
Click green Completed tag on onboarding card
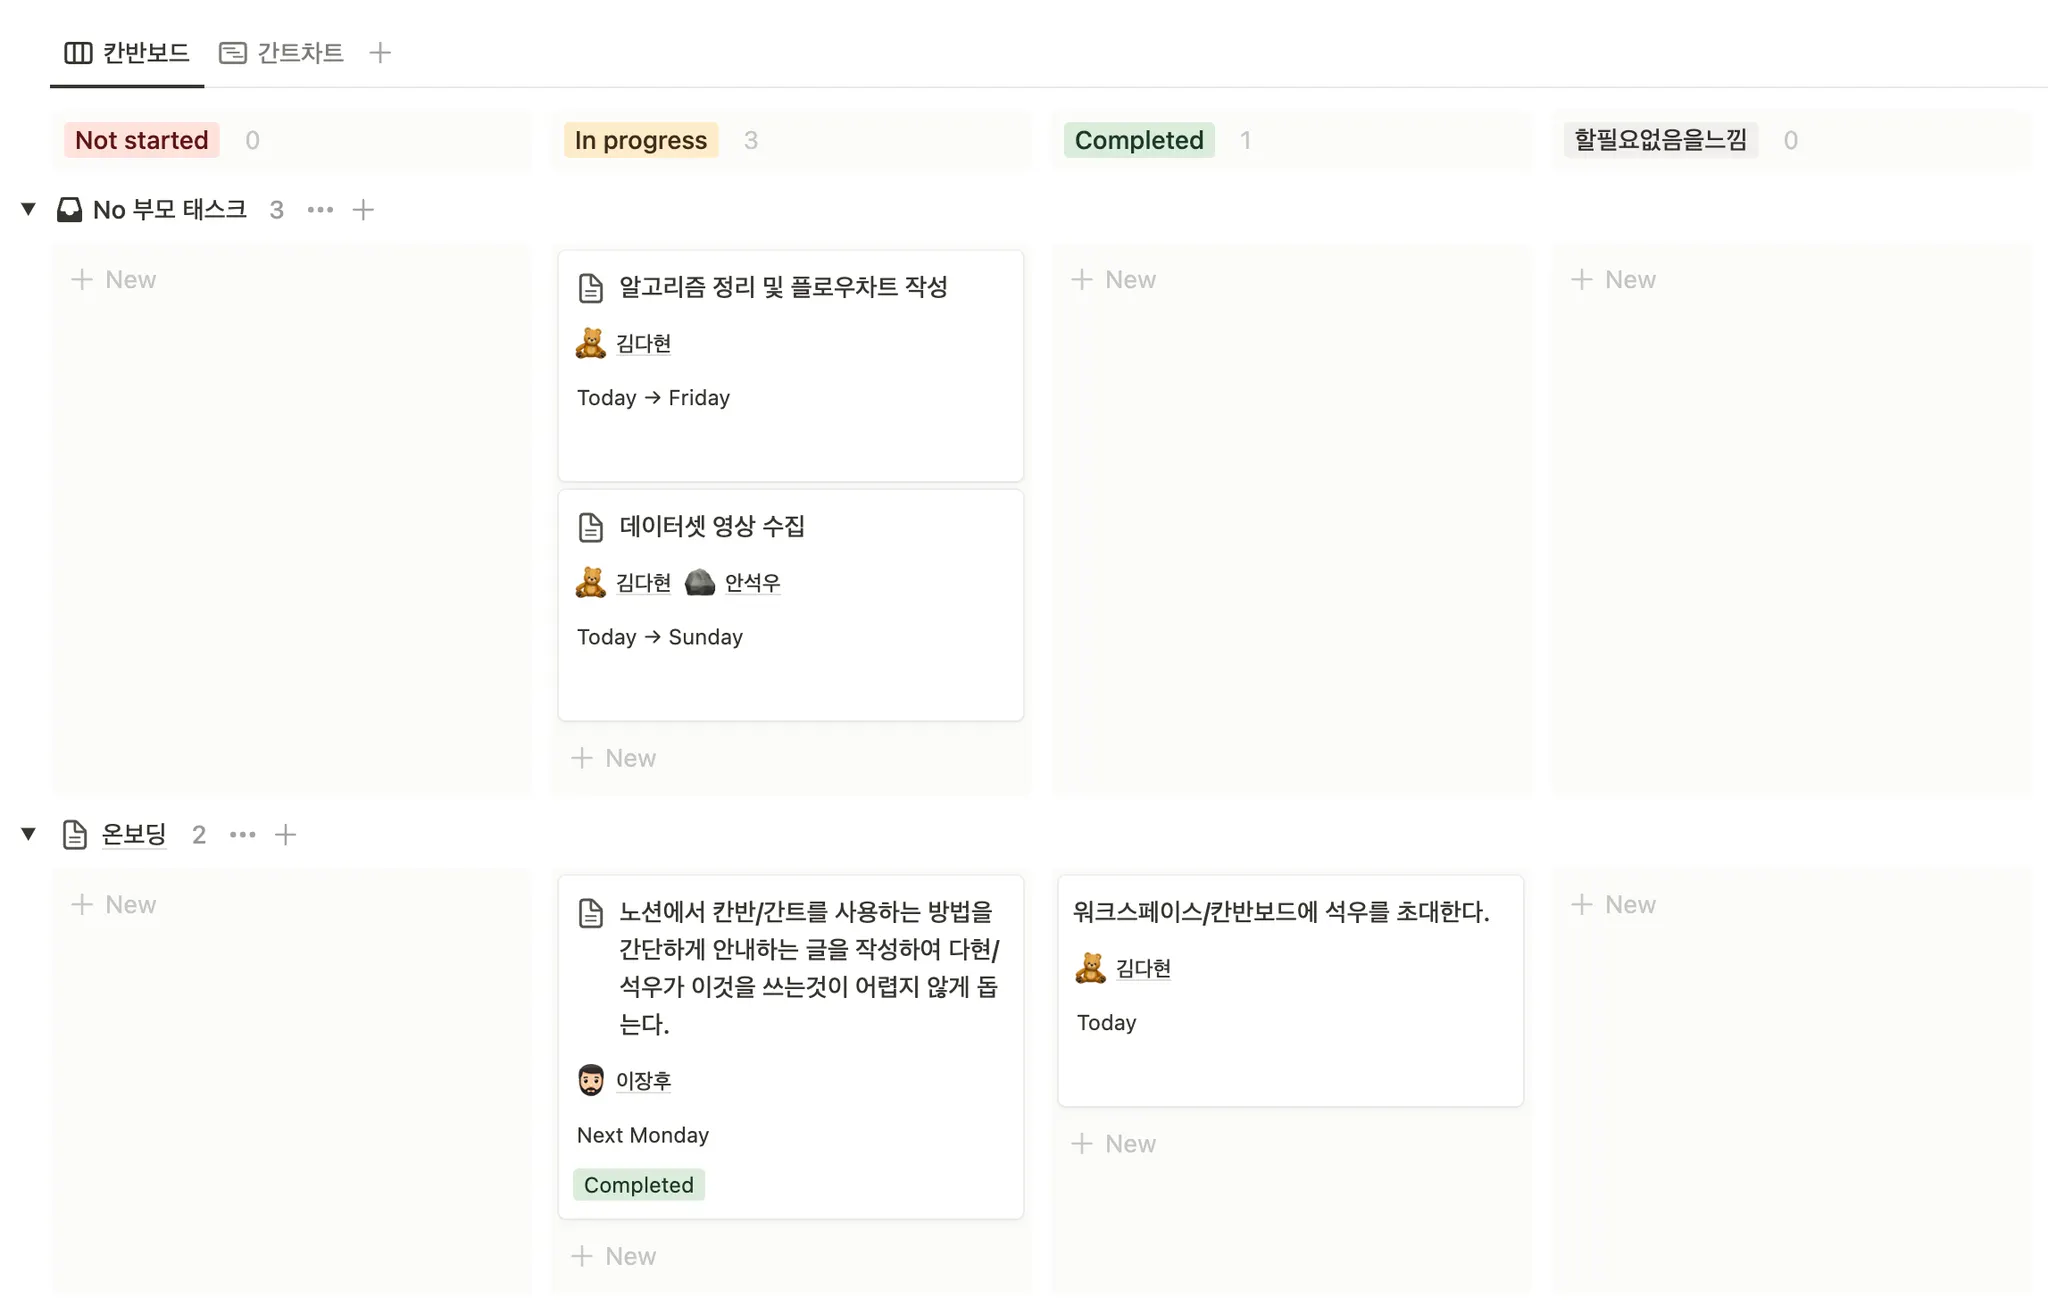pos(639,1185)
